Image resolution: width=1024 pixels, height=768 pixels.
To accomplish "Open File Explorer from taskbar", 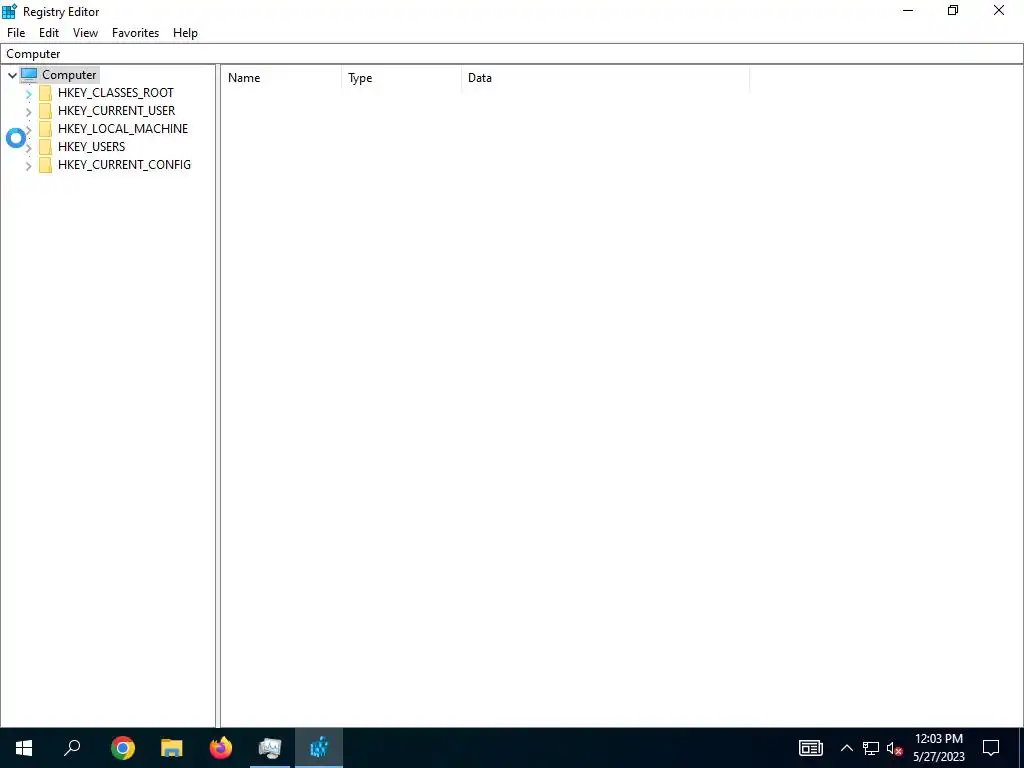I will click(x=172, y=748).
